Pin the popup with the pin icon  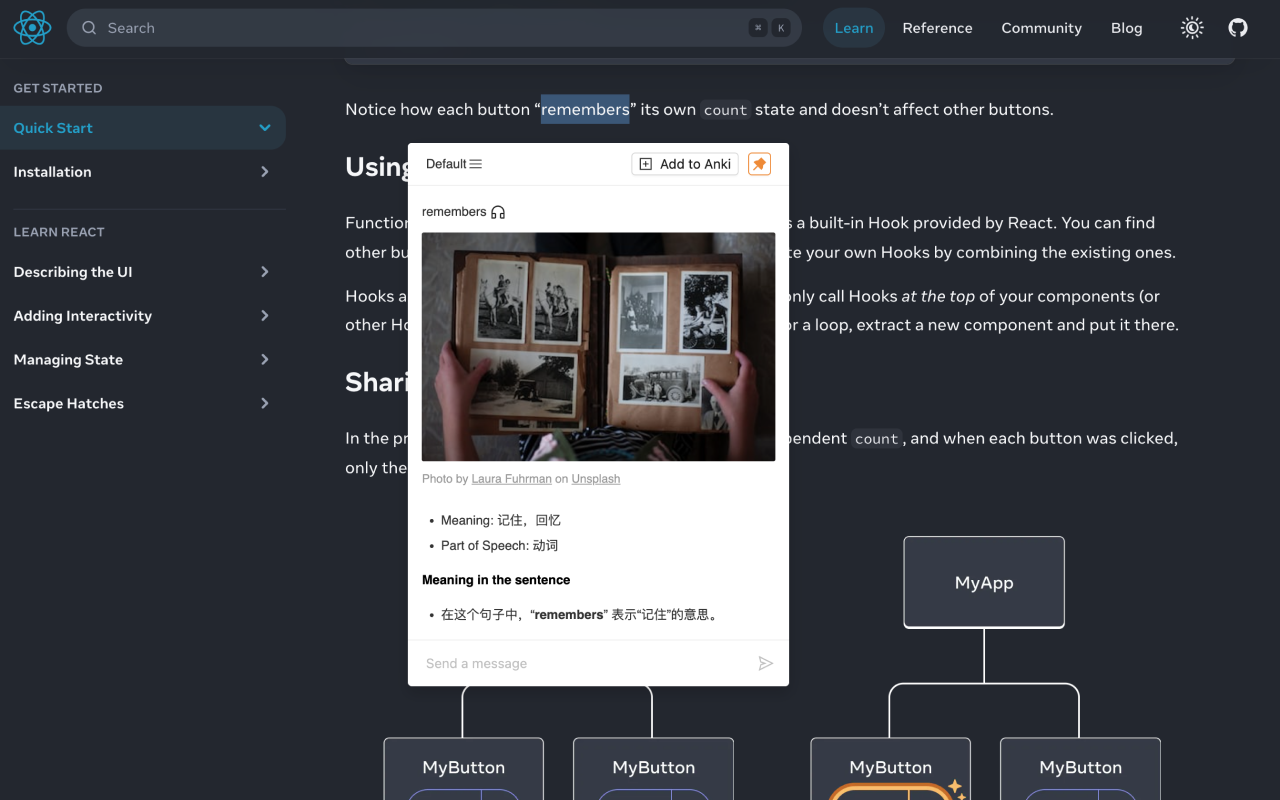pos(760,164)
